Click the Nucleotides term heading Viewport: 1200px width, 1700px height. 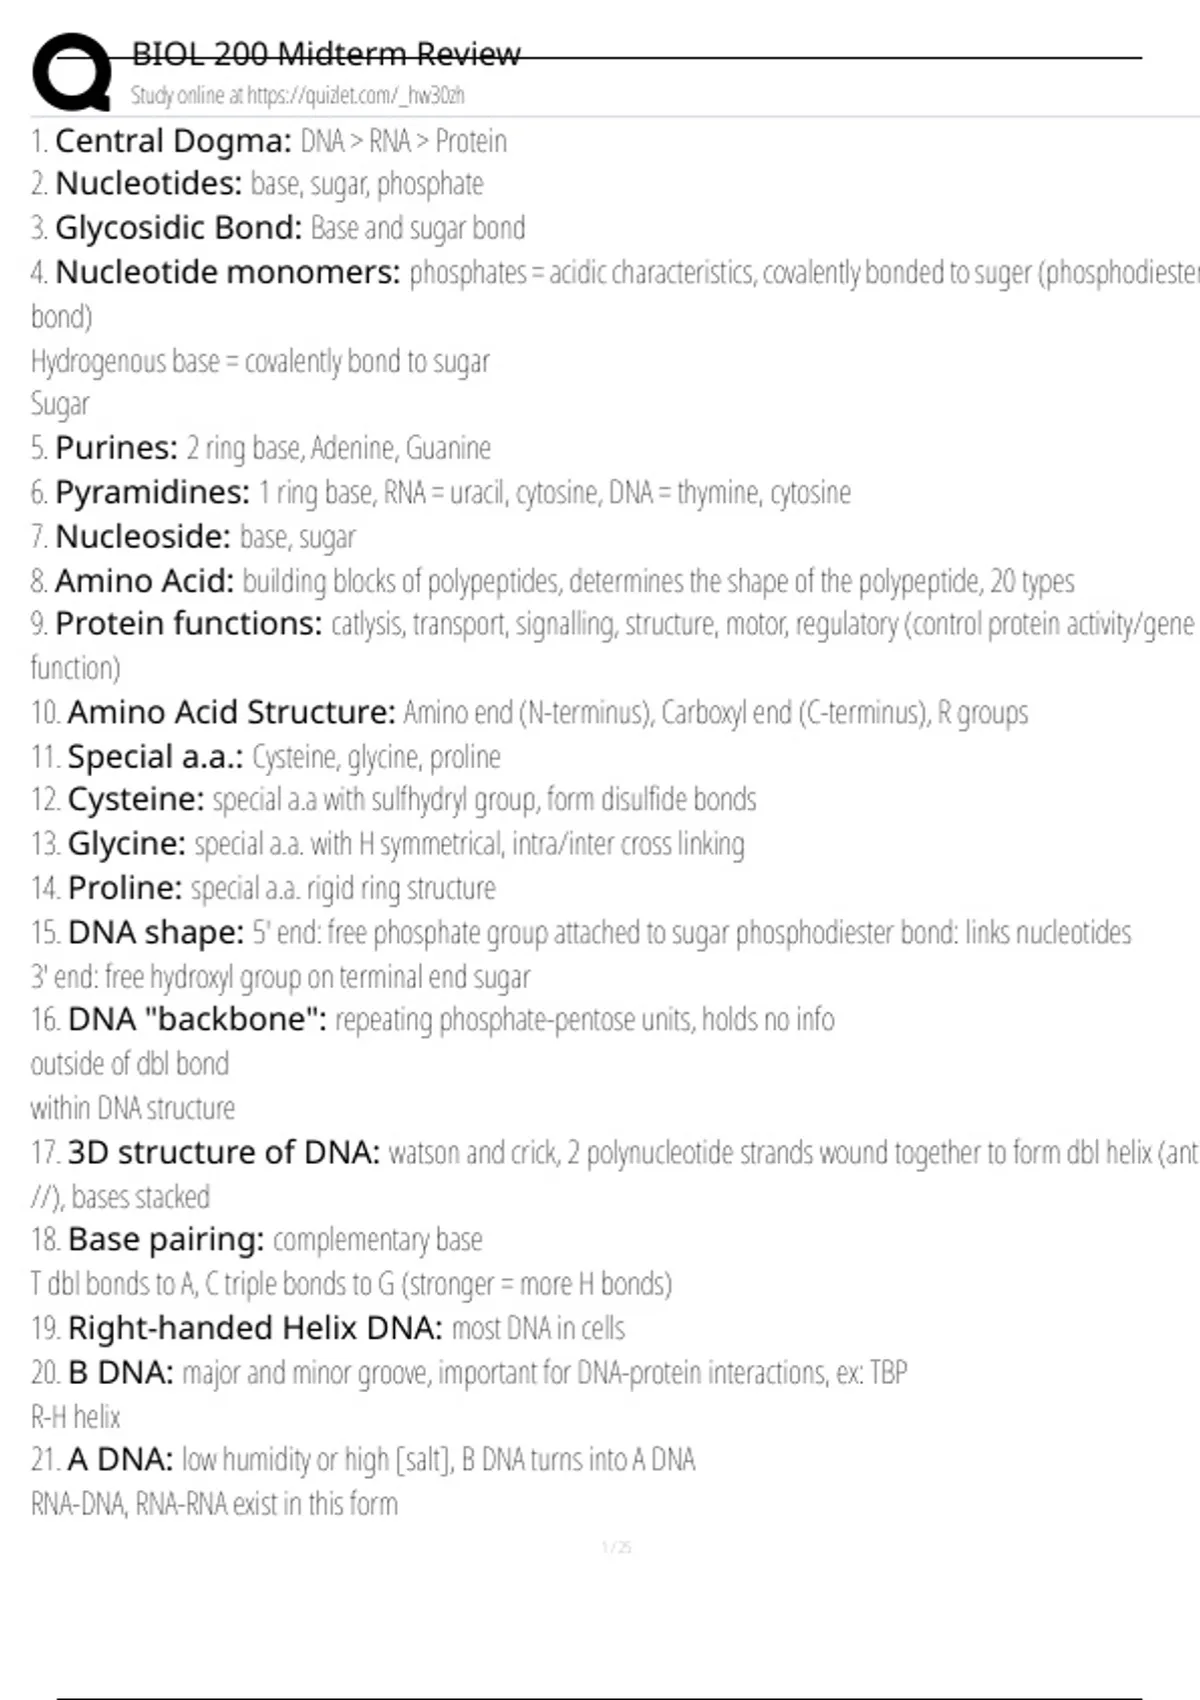tap(148, 184)
